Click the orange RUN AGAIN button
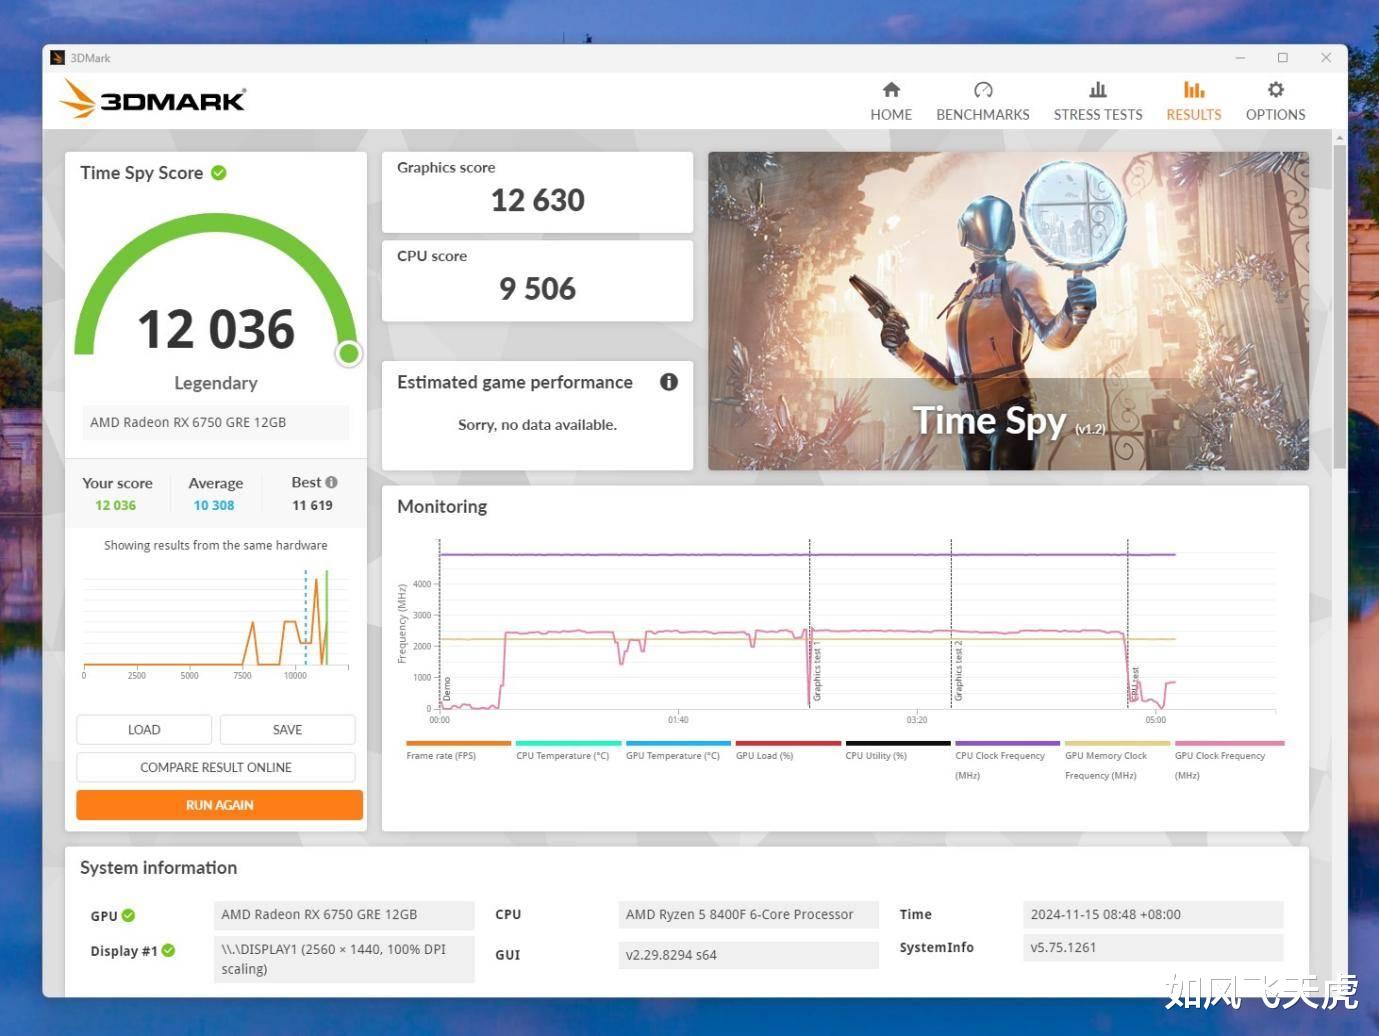Image resolution: width=1379 pixels, height=1036 pixels. pos(219,805)
